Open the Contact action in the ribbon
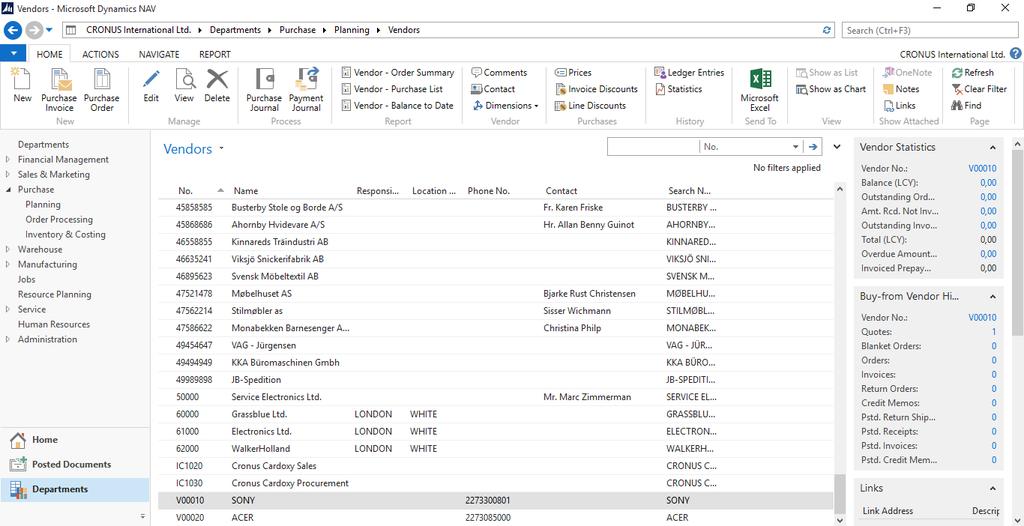Viewport: 1024px width, 526px height. 493,89
